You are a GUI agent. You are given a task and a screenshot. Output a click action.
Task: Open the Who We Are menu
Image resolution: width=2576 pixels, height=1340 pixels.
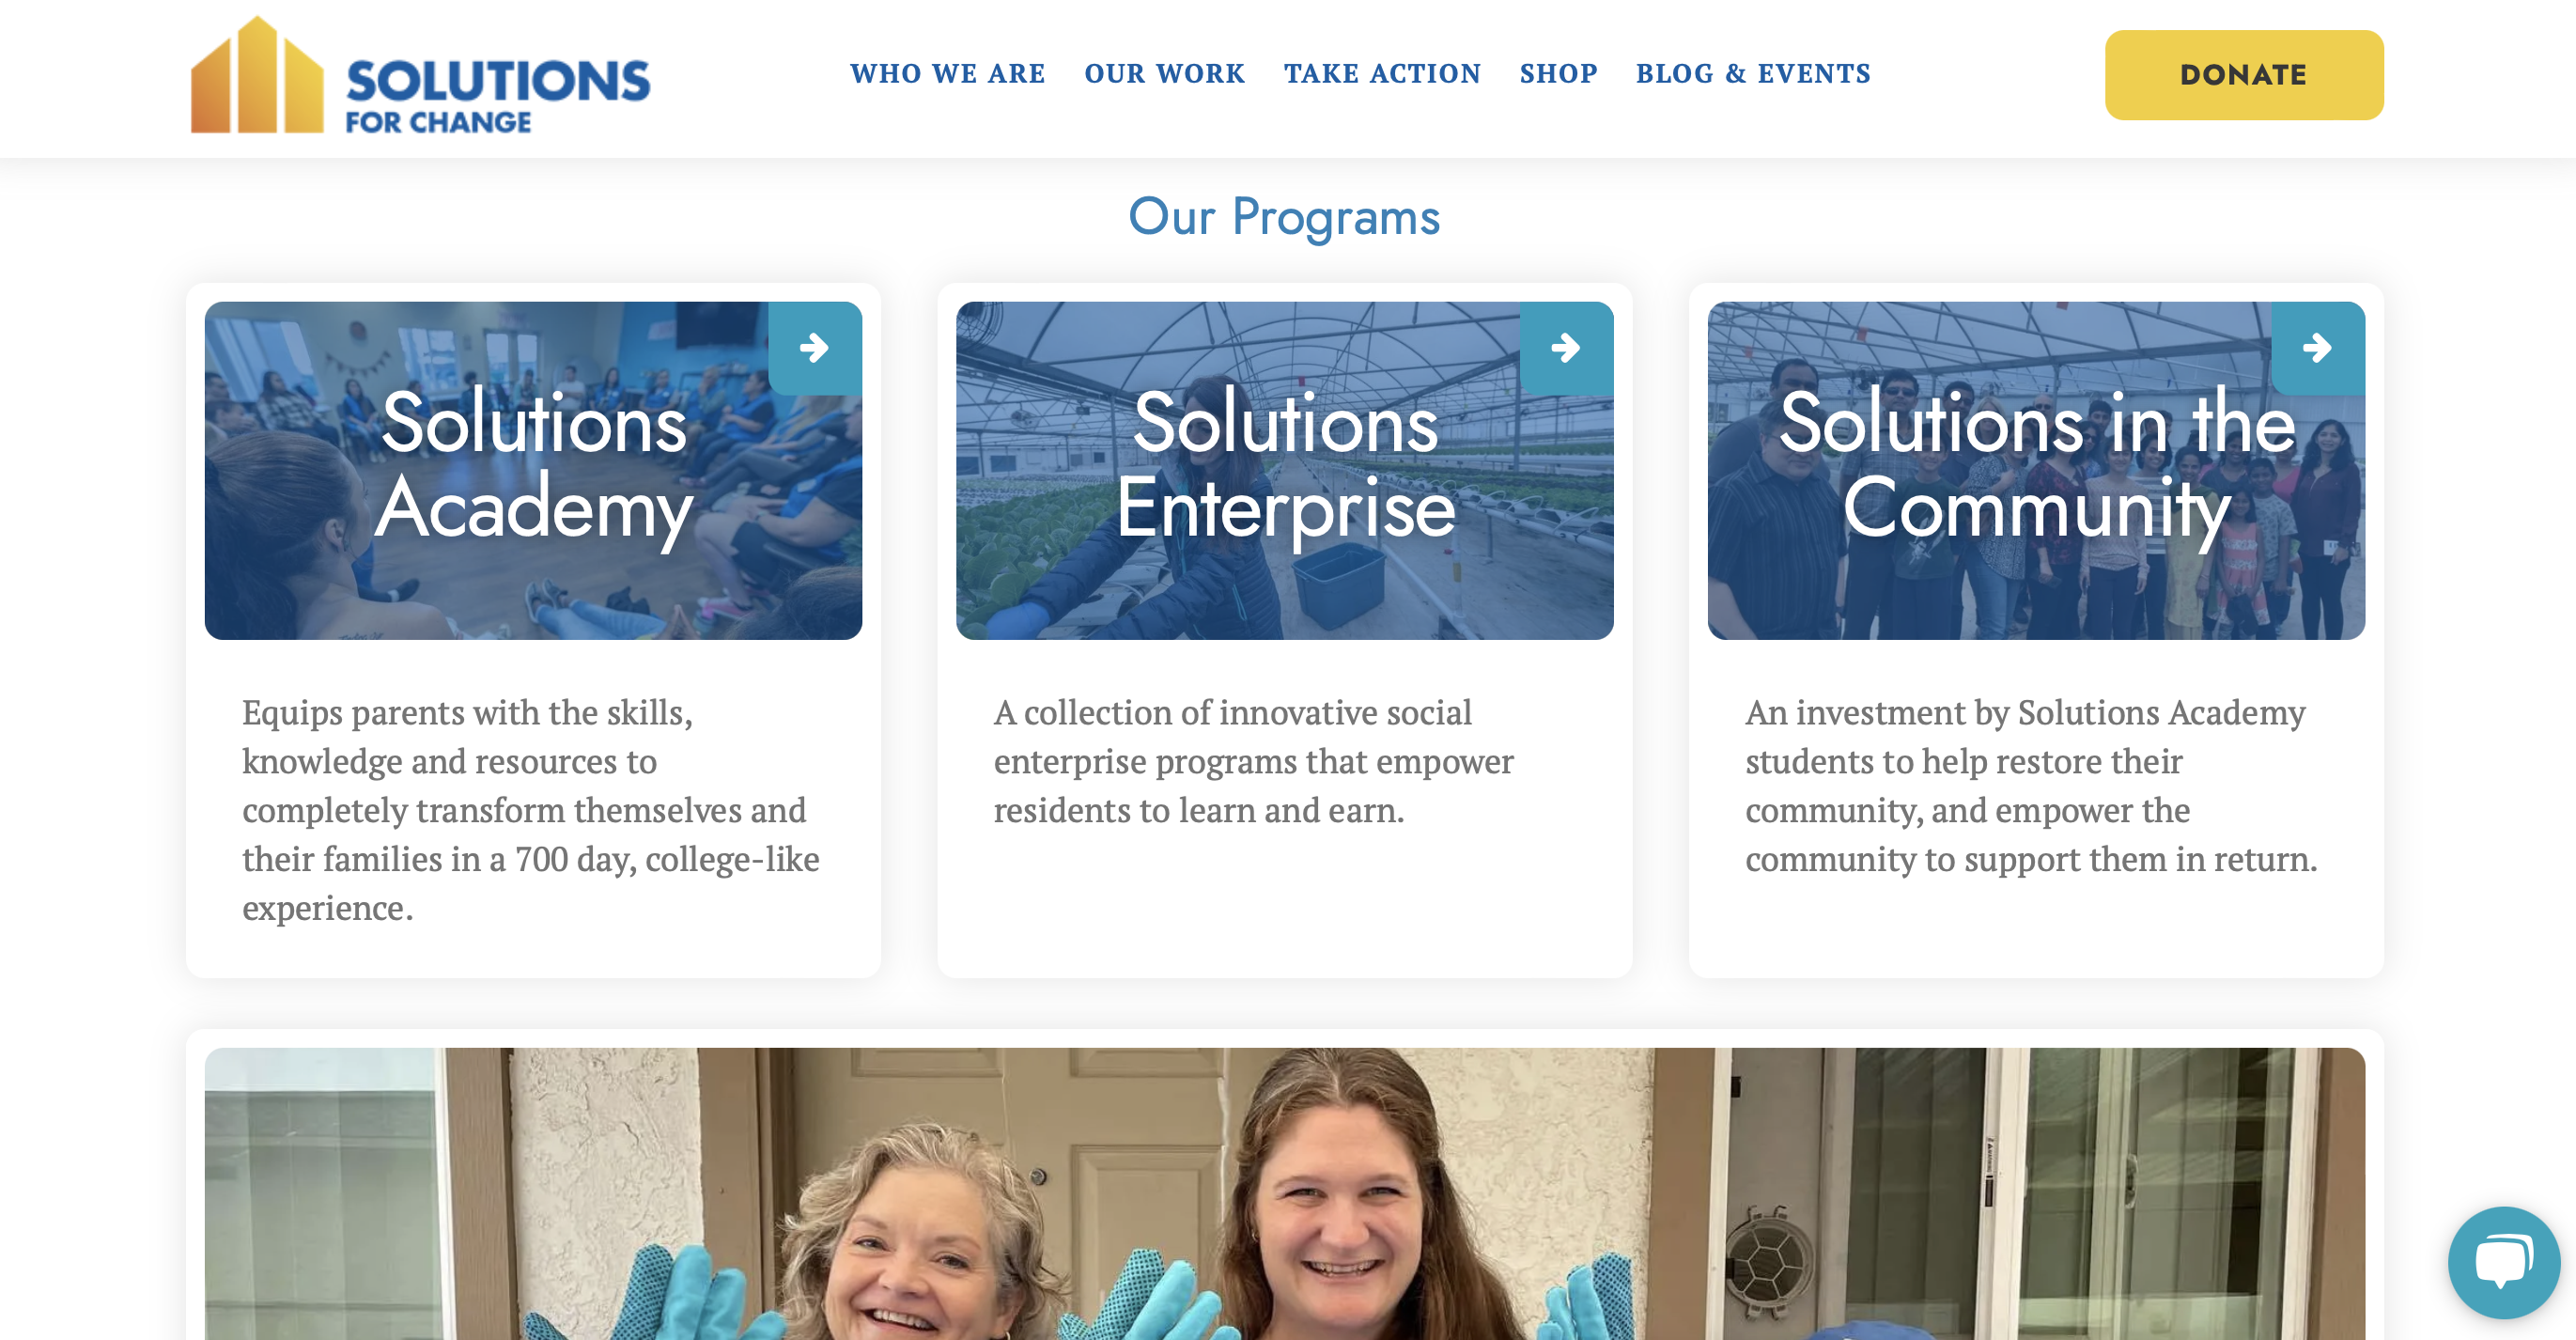(x=947, y=74)
